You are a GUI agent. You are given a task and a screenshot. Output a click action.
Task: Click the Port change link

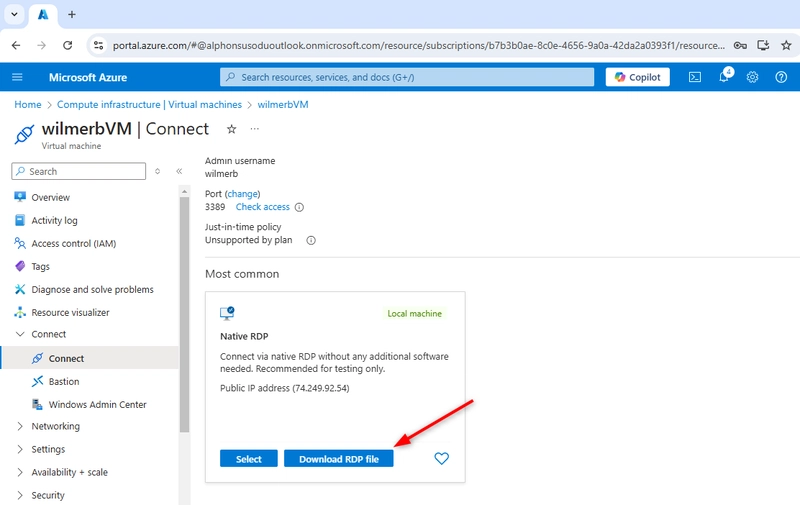pos(242,194)
